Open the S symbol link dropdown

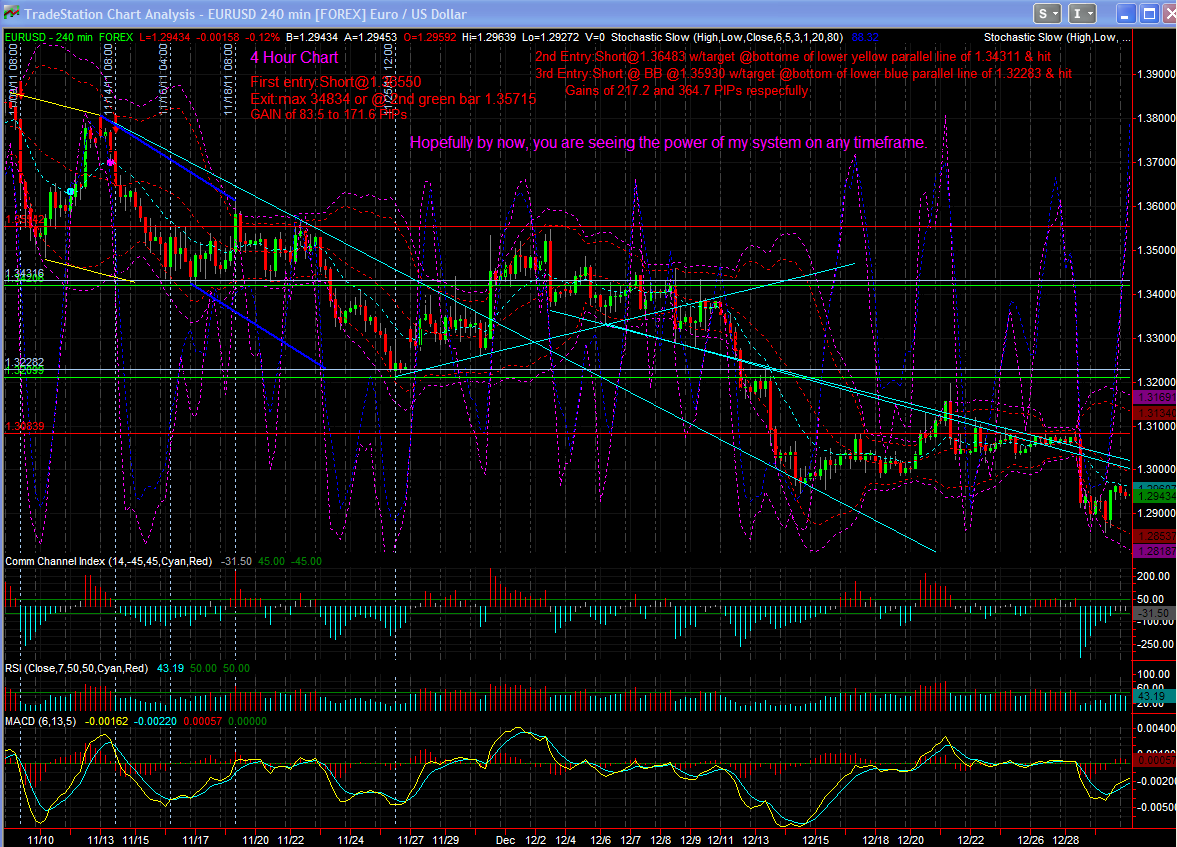click(1047, 14)
